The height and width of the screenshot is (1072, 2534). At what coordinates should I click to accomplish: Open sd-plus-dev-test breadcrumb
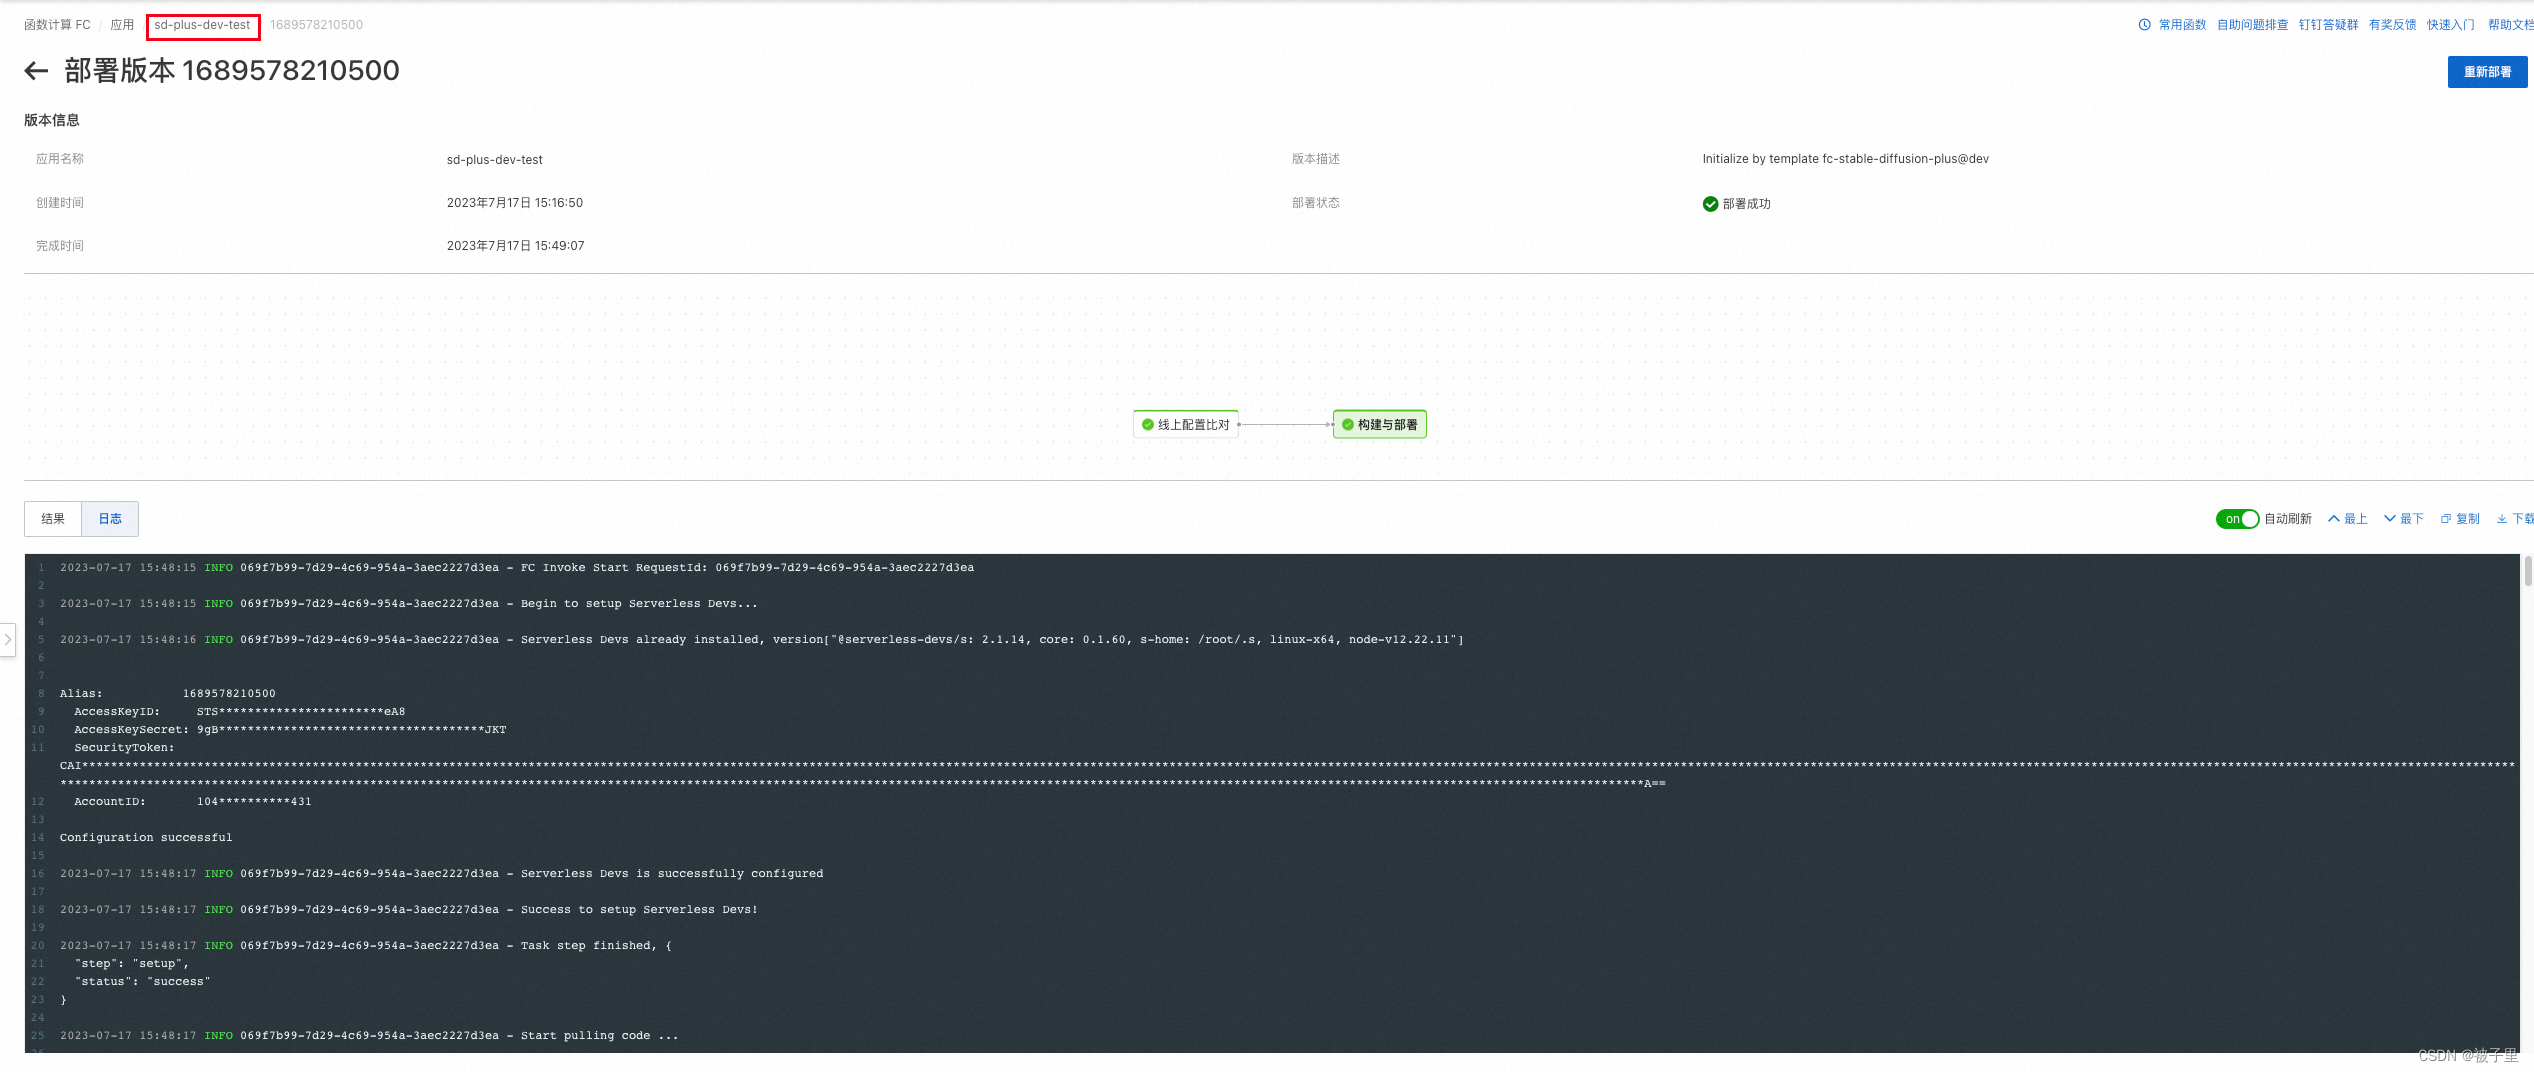[x=202, y=25]
